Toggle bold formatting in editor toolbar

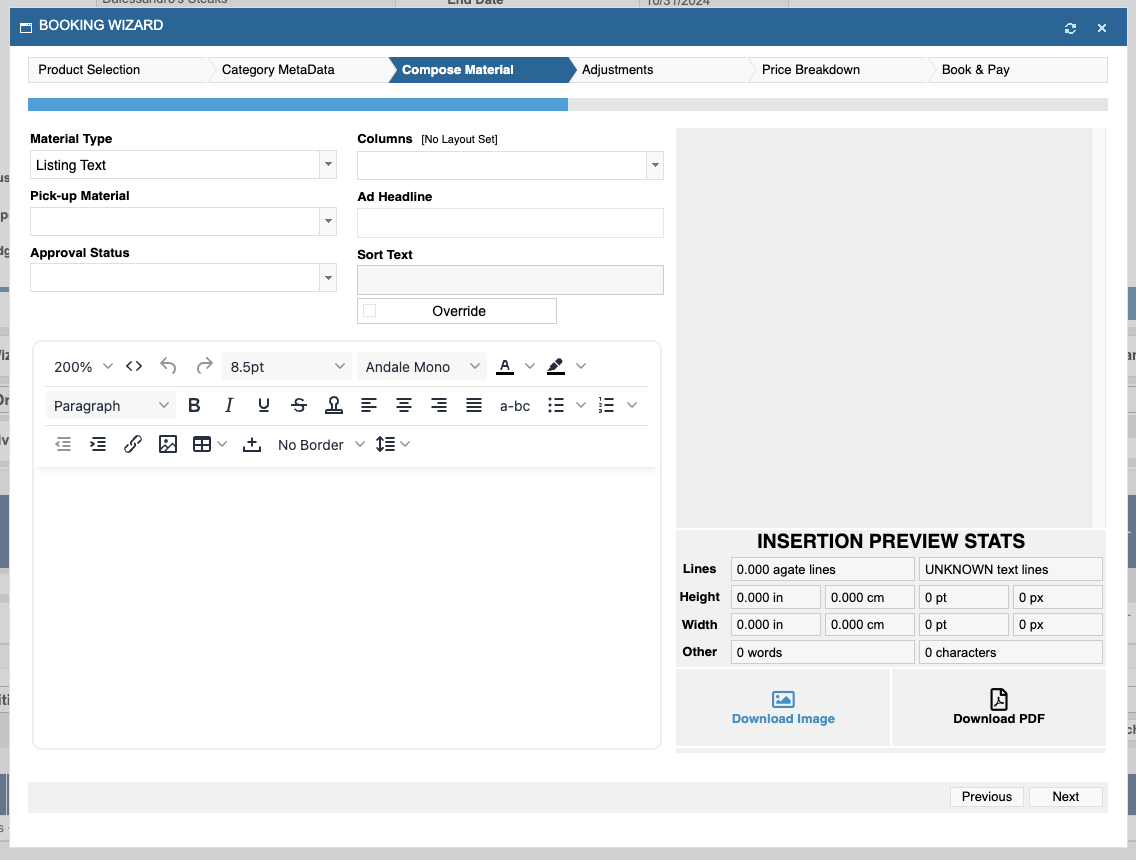(x=194, y=405)
